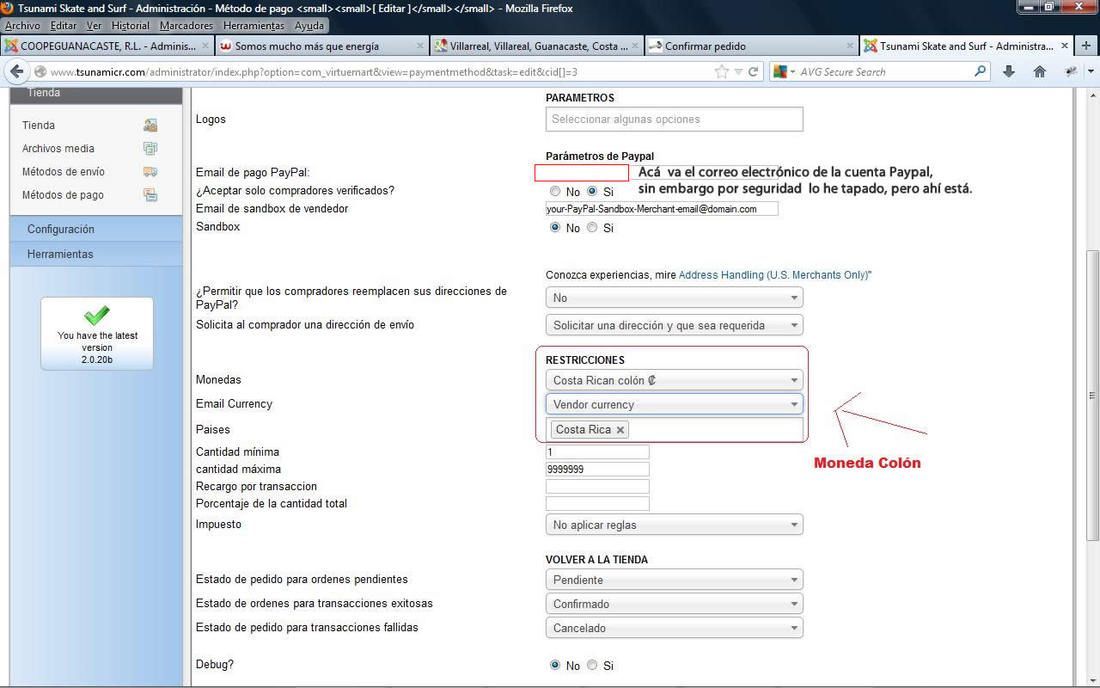This screenshot has height=688, width=1100.
Task: Open the Editar menu
Action: coord(63,25)
